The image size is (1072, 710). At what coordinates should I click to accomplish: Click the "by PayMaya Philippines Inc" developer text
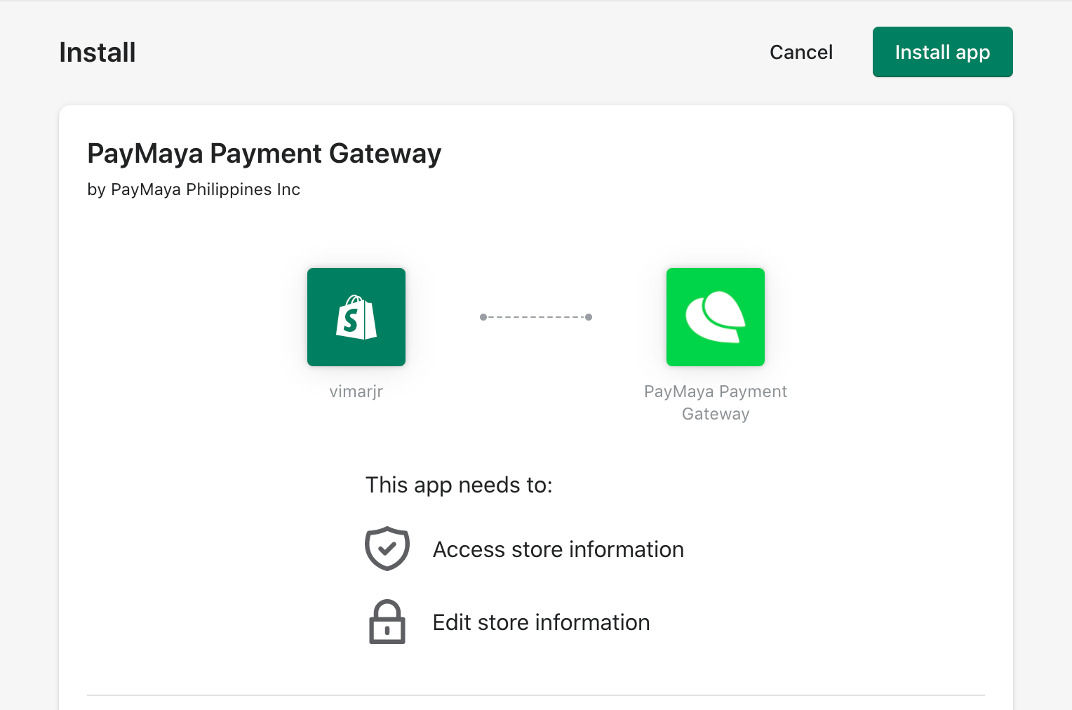pos(193,189)
